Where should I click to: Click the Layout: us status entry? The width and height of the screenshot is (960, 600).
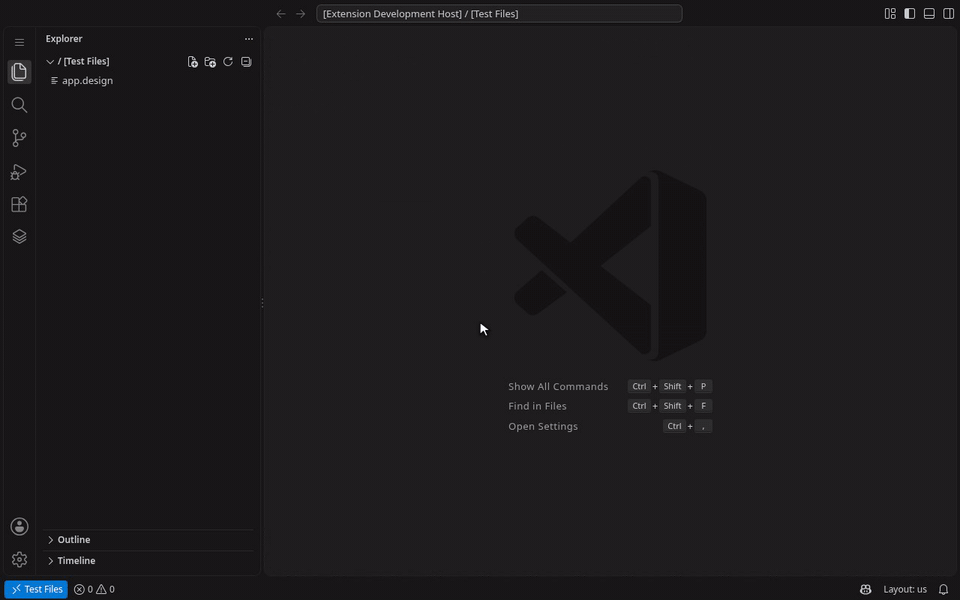[x=905, y=589]
